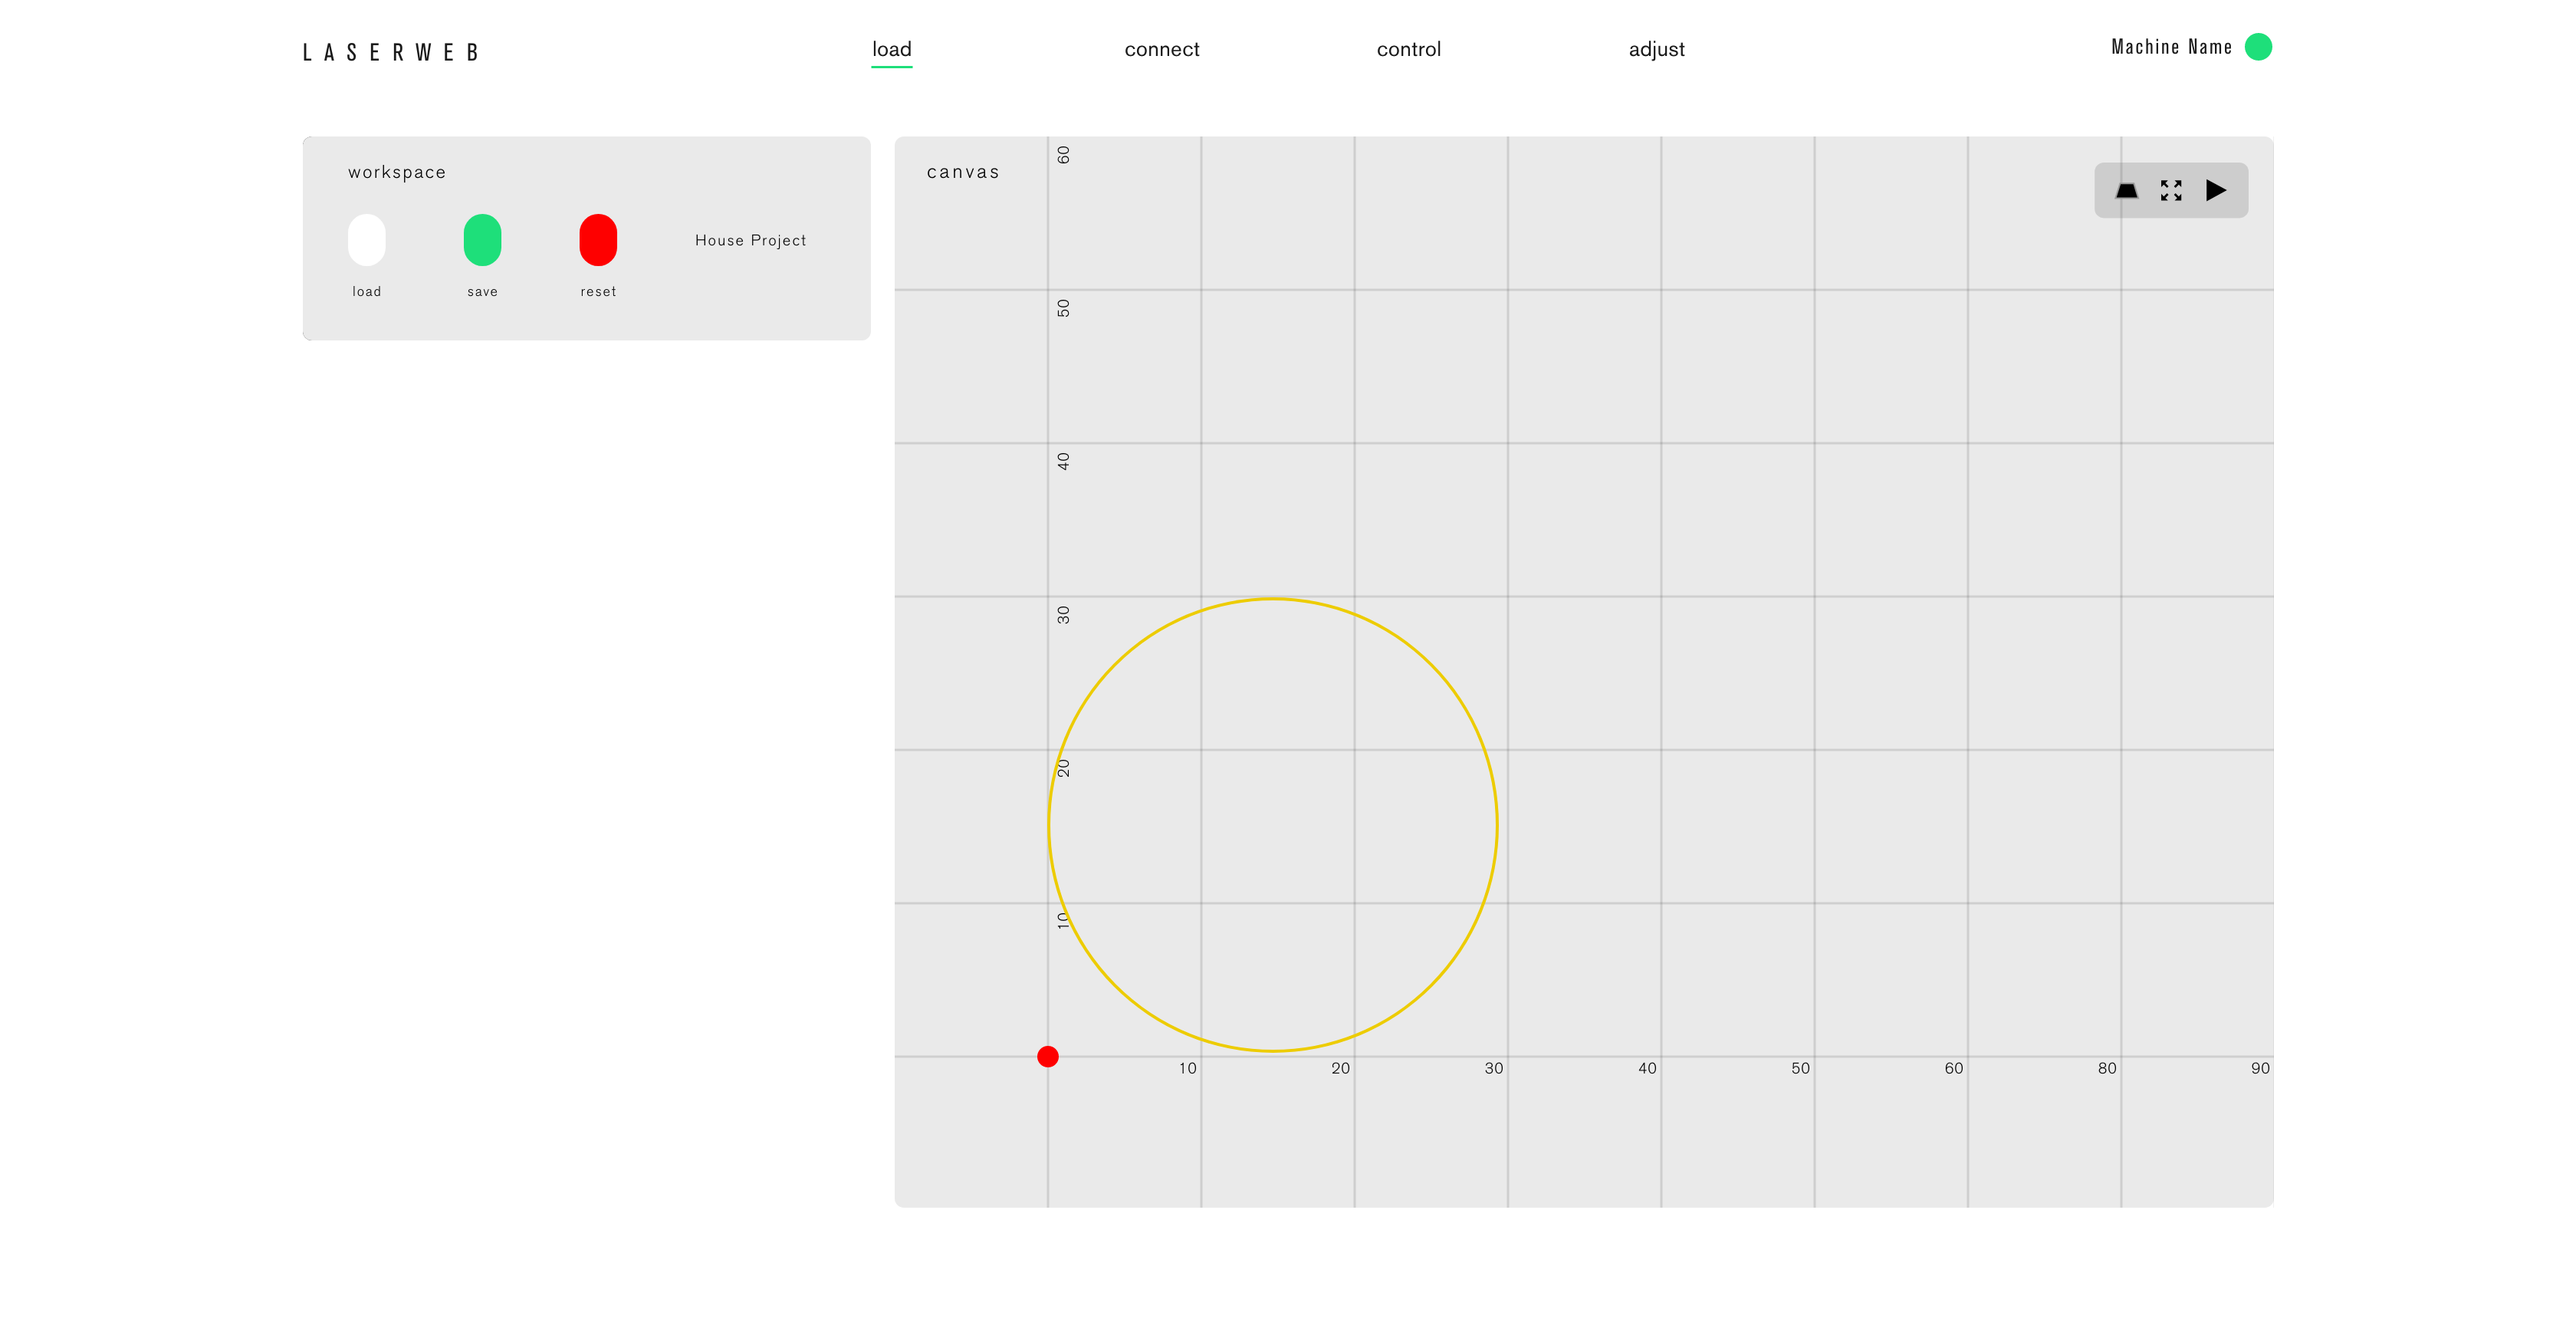The height and width of the screenshot is (1325, 2576).
Task: Select the red origin point on canvas
Action: [1047, 1056]
